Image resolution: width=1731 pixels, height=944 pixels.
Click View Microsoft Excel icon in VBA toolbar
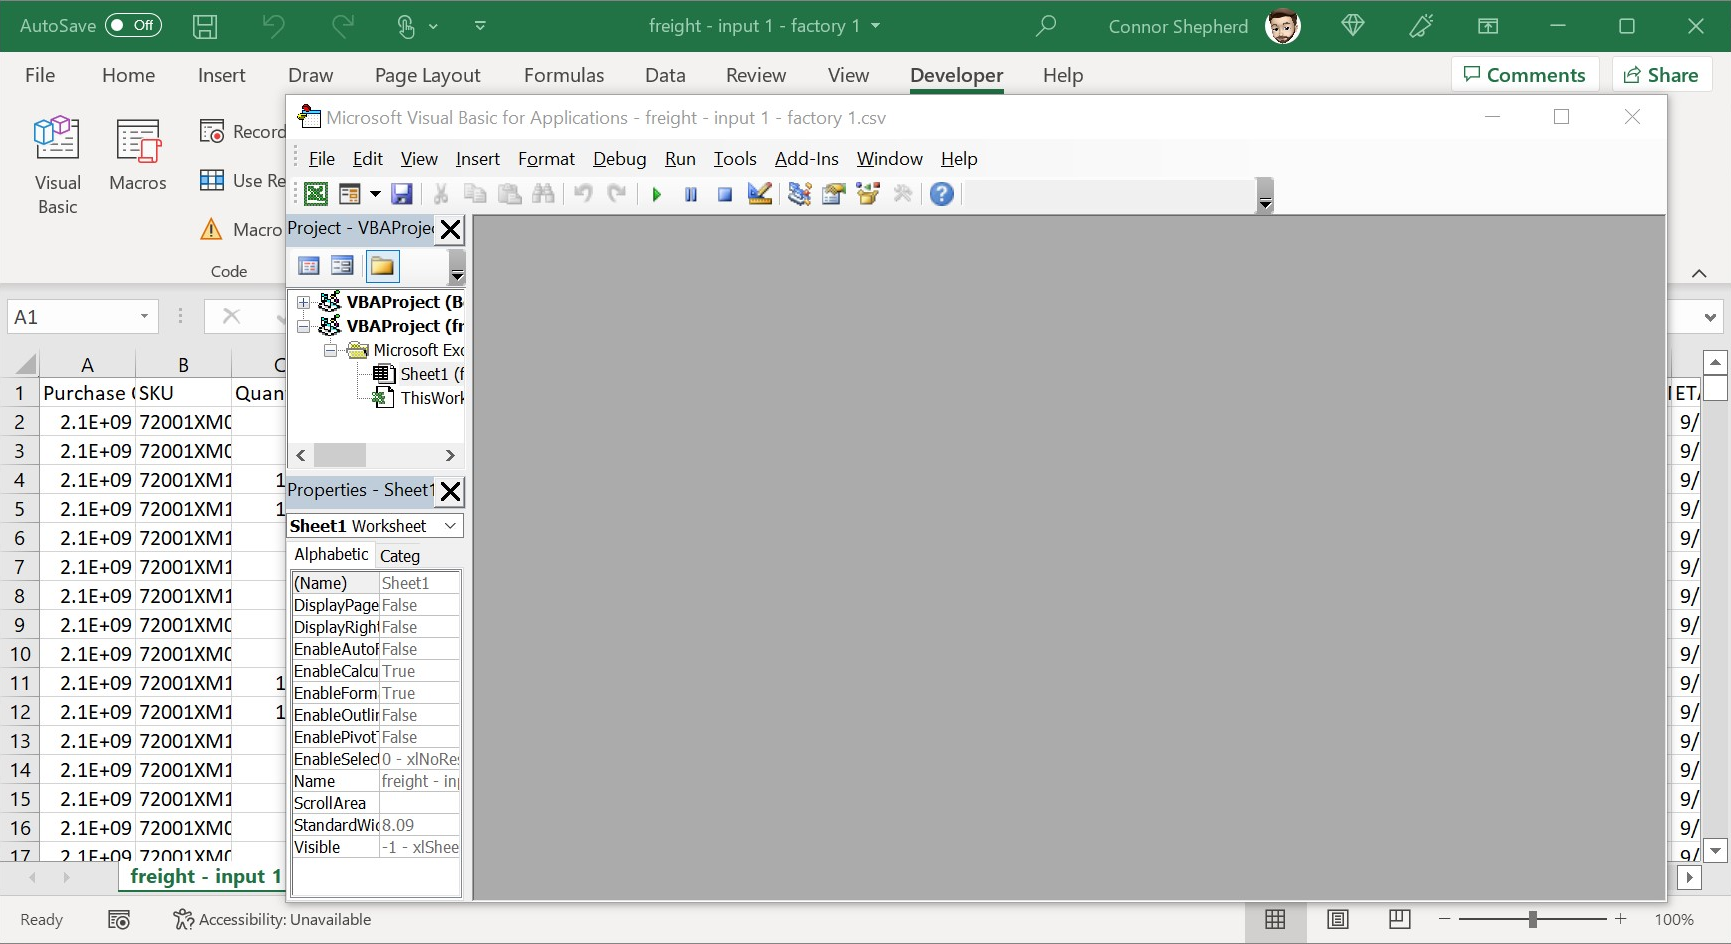(316, 194)
